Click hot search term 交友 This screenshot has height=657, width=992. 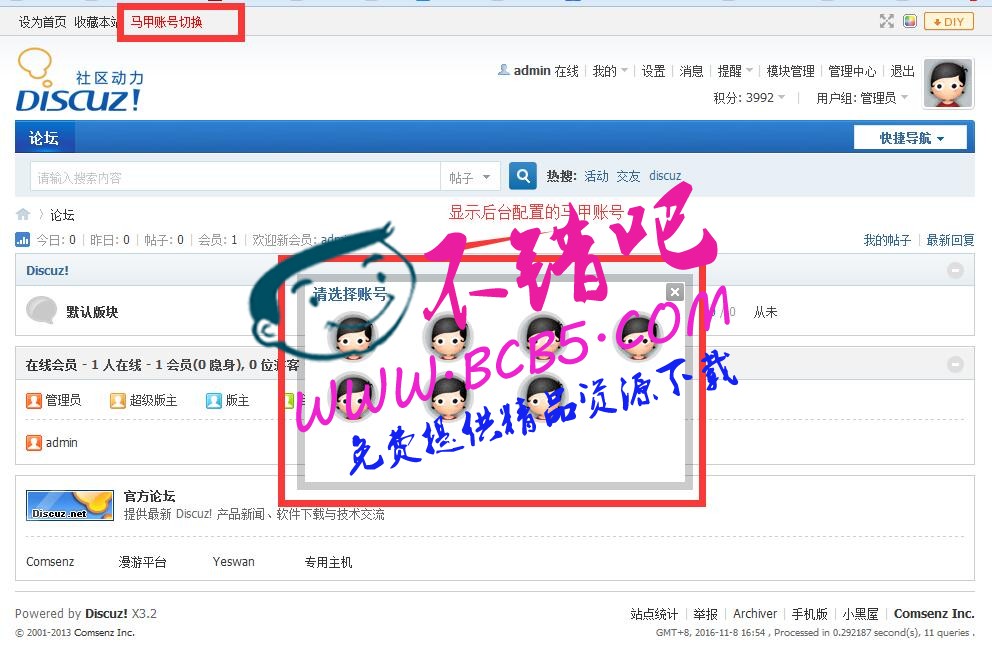(628, 176)
